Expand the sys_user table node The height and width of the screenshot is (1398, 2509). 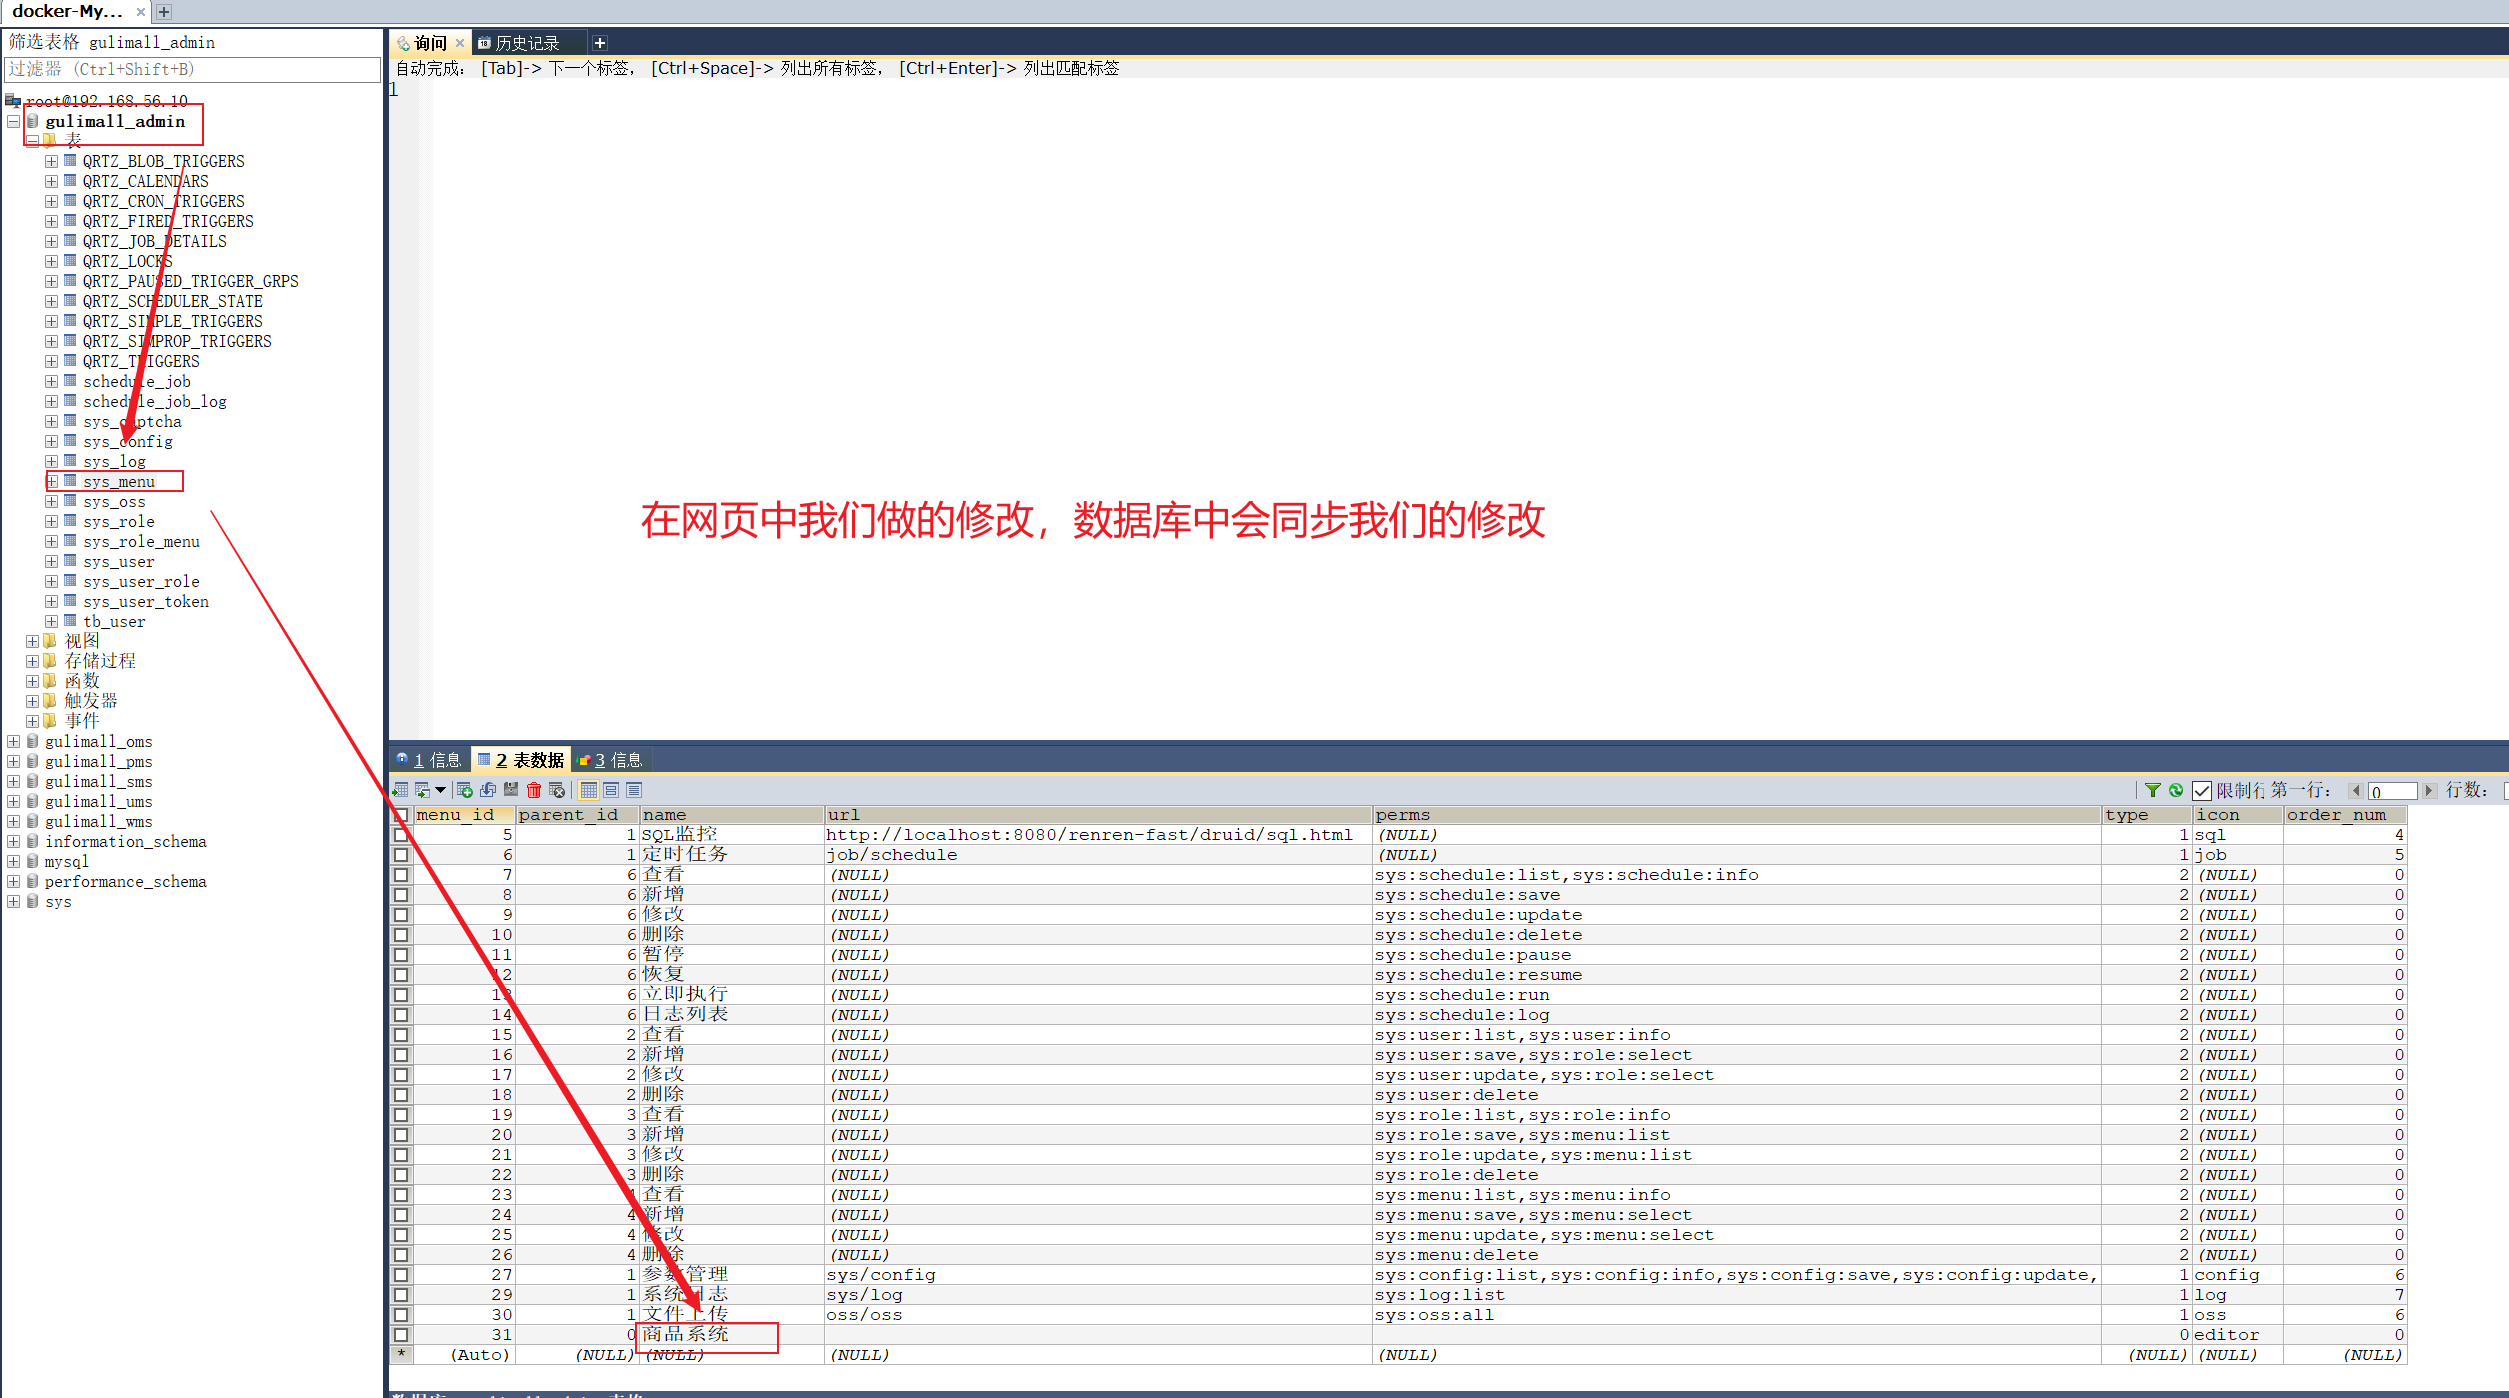click(x=51, y=562)
